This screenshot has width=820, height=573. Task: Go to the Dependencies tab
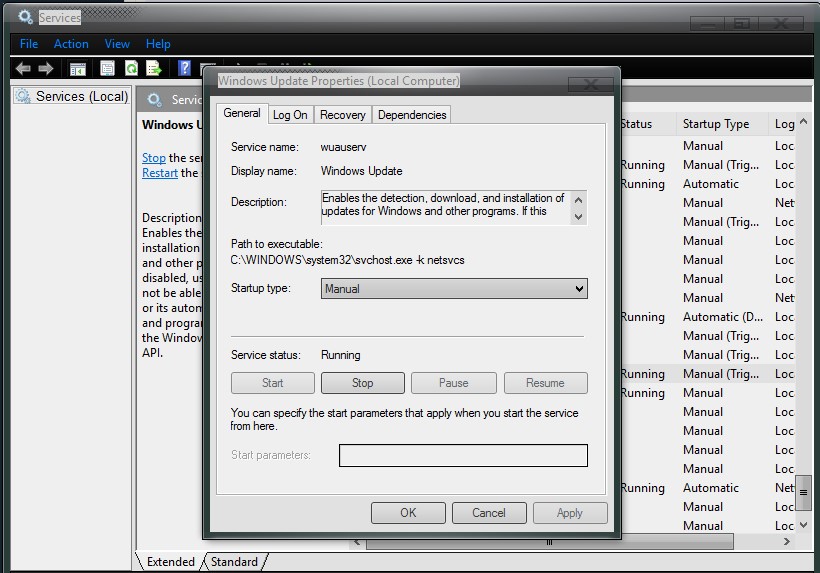click(x=412, y=115)
